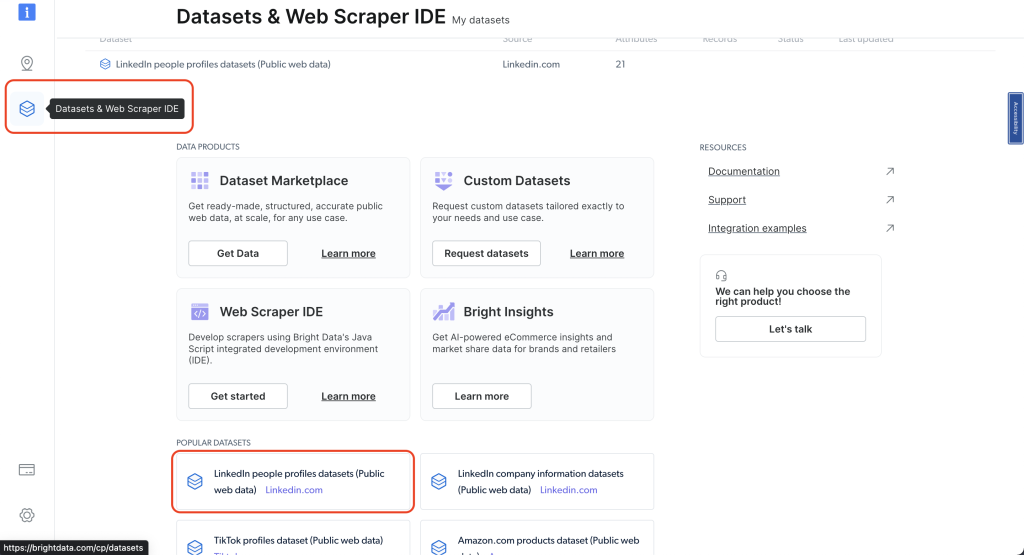Click Get started under Web Scraper IDE

coord(238,396)
